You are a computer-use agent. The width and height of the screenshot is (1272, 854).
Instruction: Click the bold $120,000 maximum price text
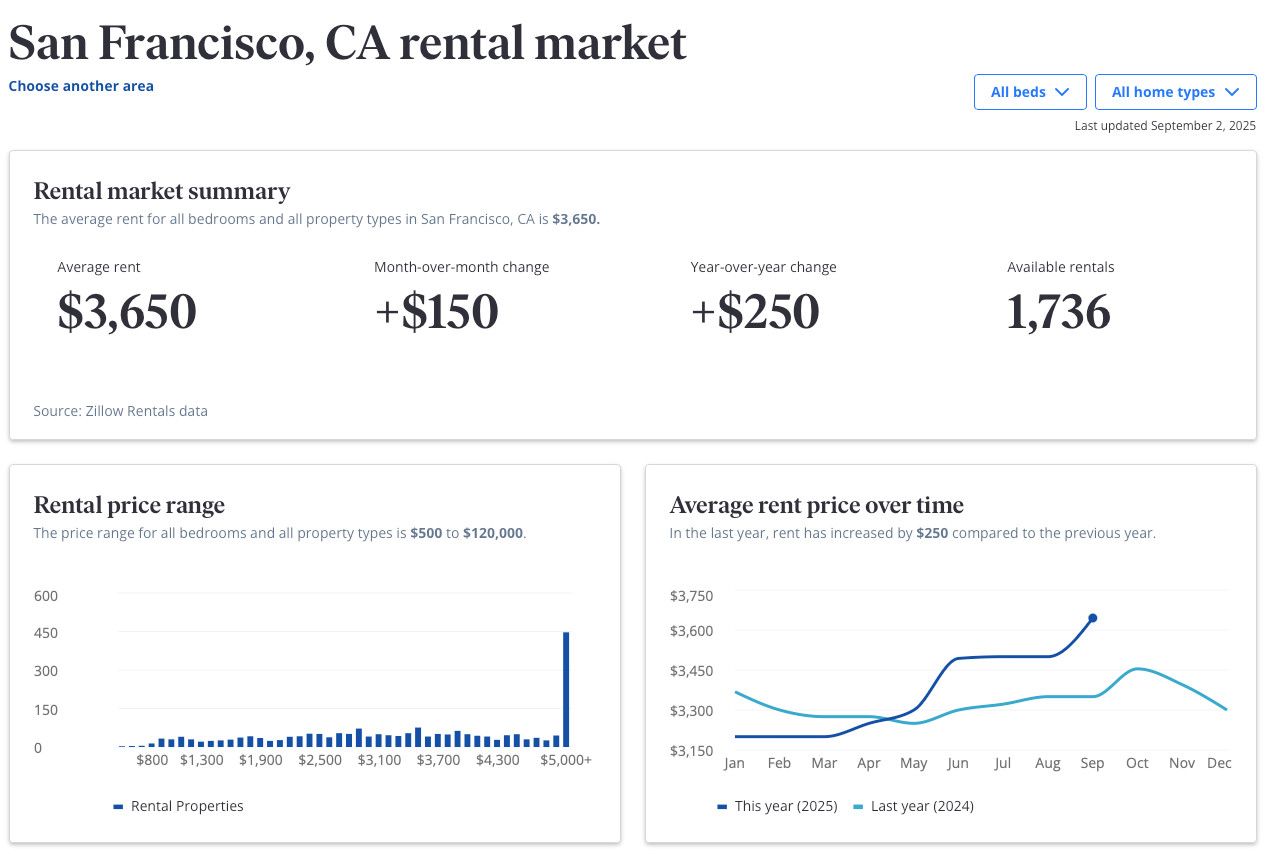pos(493,533)
